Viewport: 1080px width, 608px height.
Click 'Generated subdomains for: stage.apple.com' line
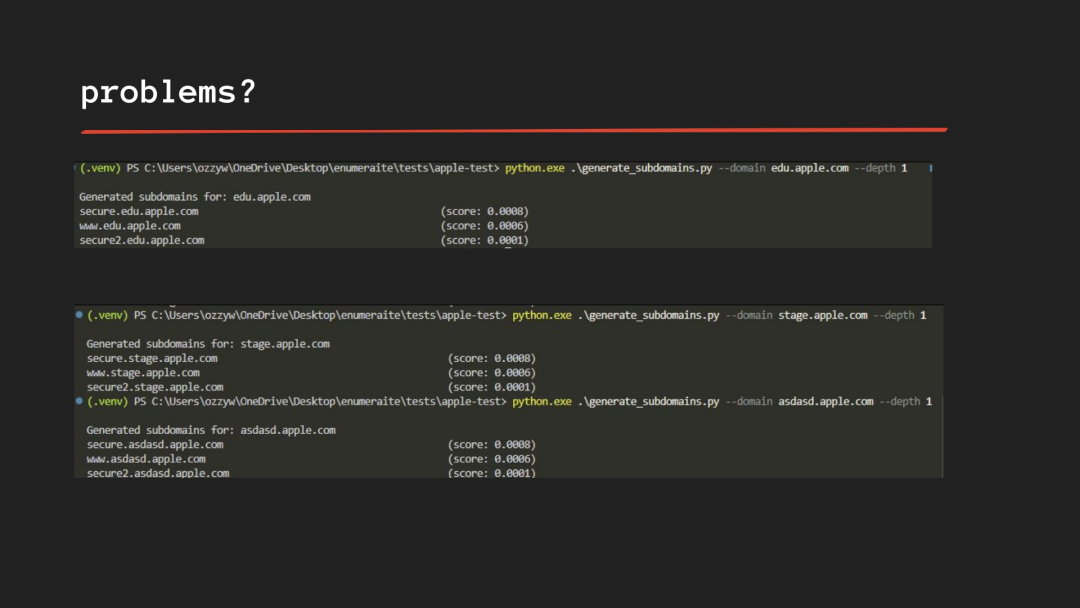click(208, 344)
